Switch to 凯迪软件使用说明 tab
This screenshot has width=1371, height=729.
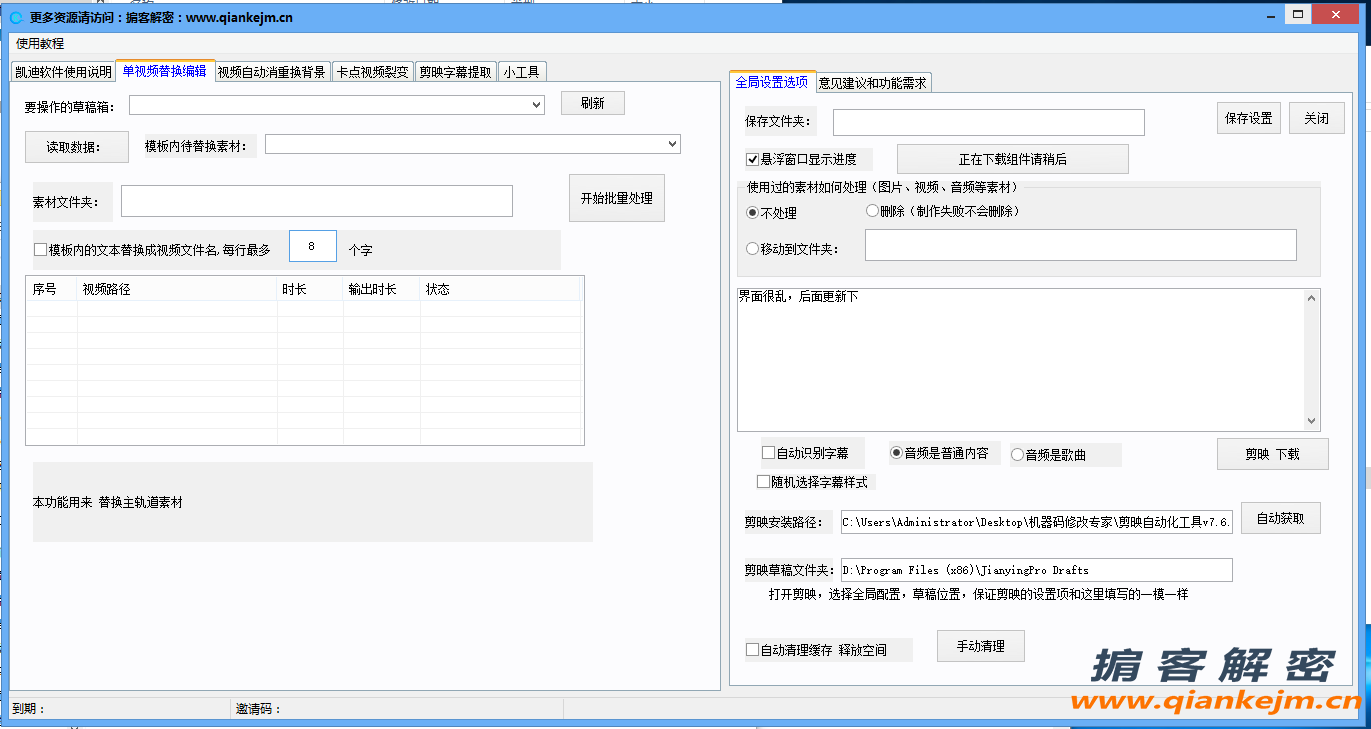(x=63, y=72)
